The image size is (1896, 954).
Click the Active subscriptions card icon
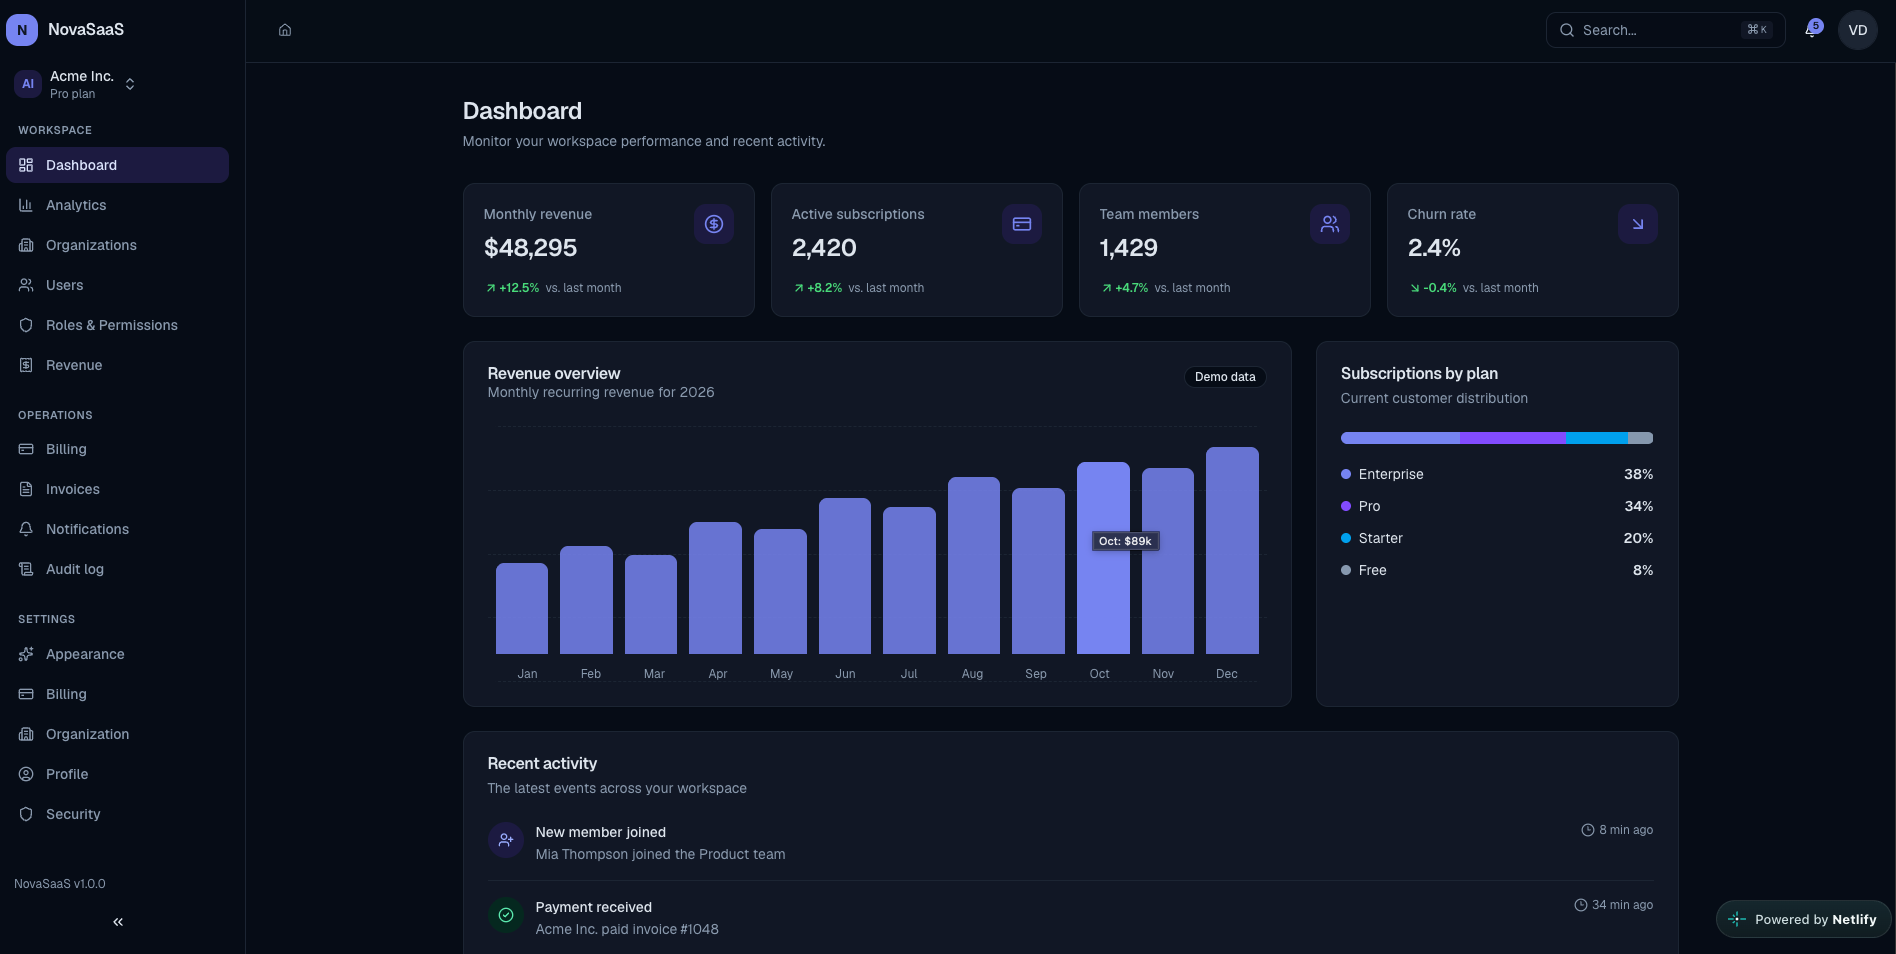click(x=1022, y=224)
